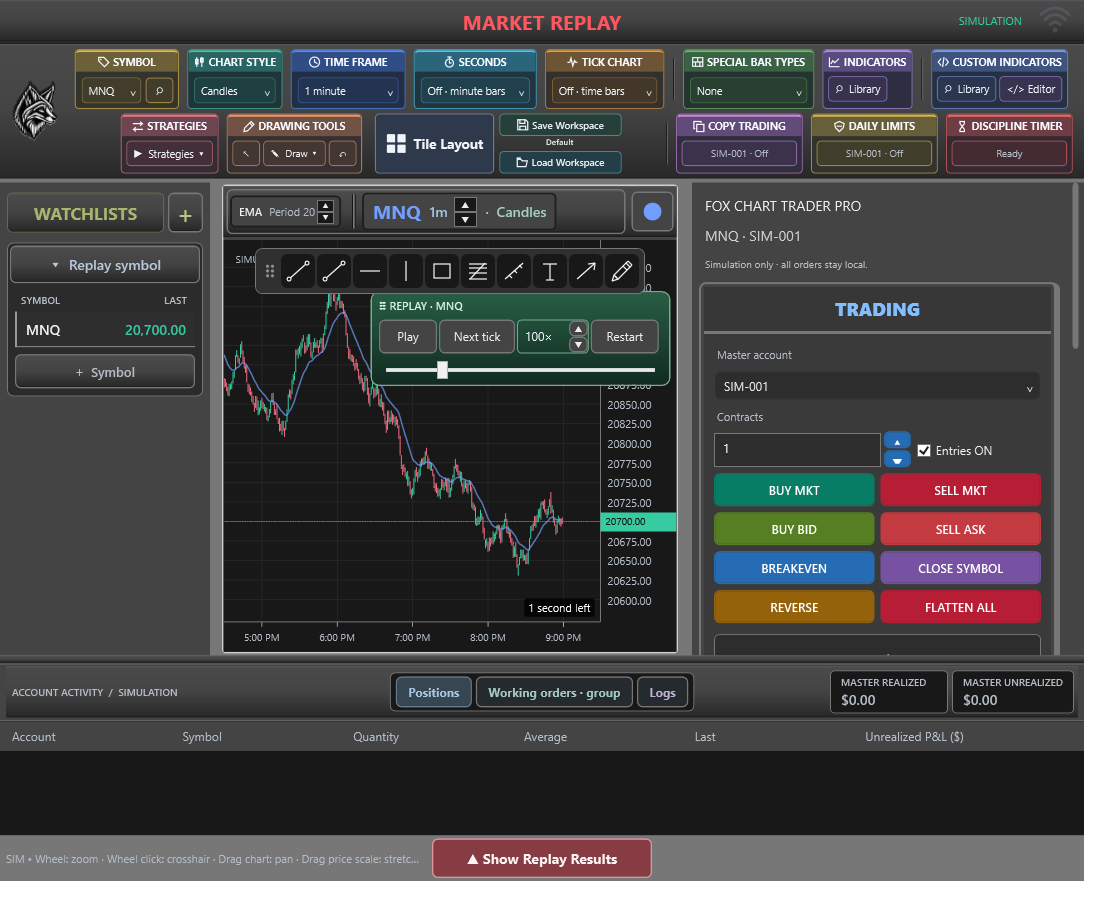Click the replay progress slider handle
This screenshot has width=1100, height=920.
pos(442,370)
